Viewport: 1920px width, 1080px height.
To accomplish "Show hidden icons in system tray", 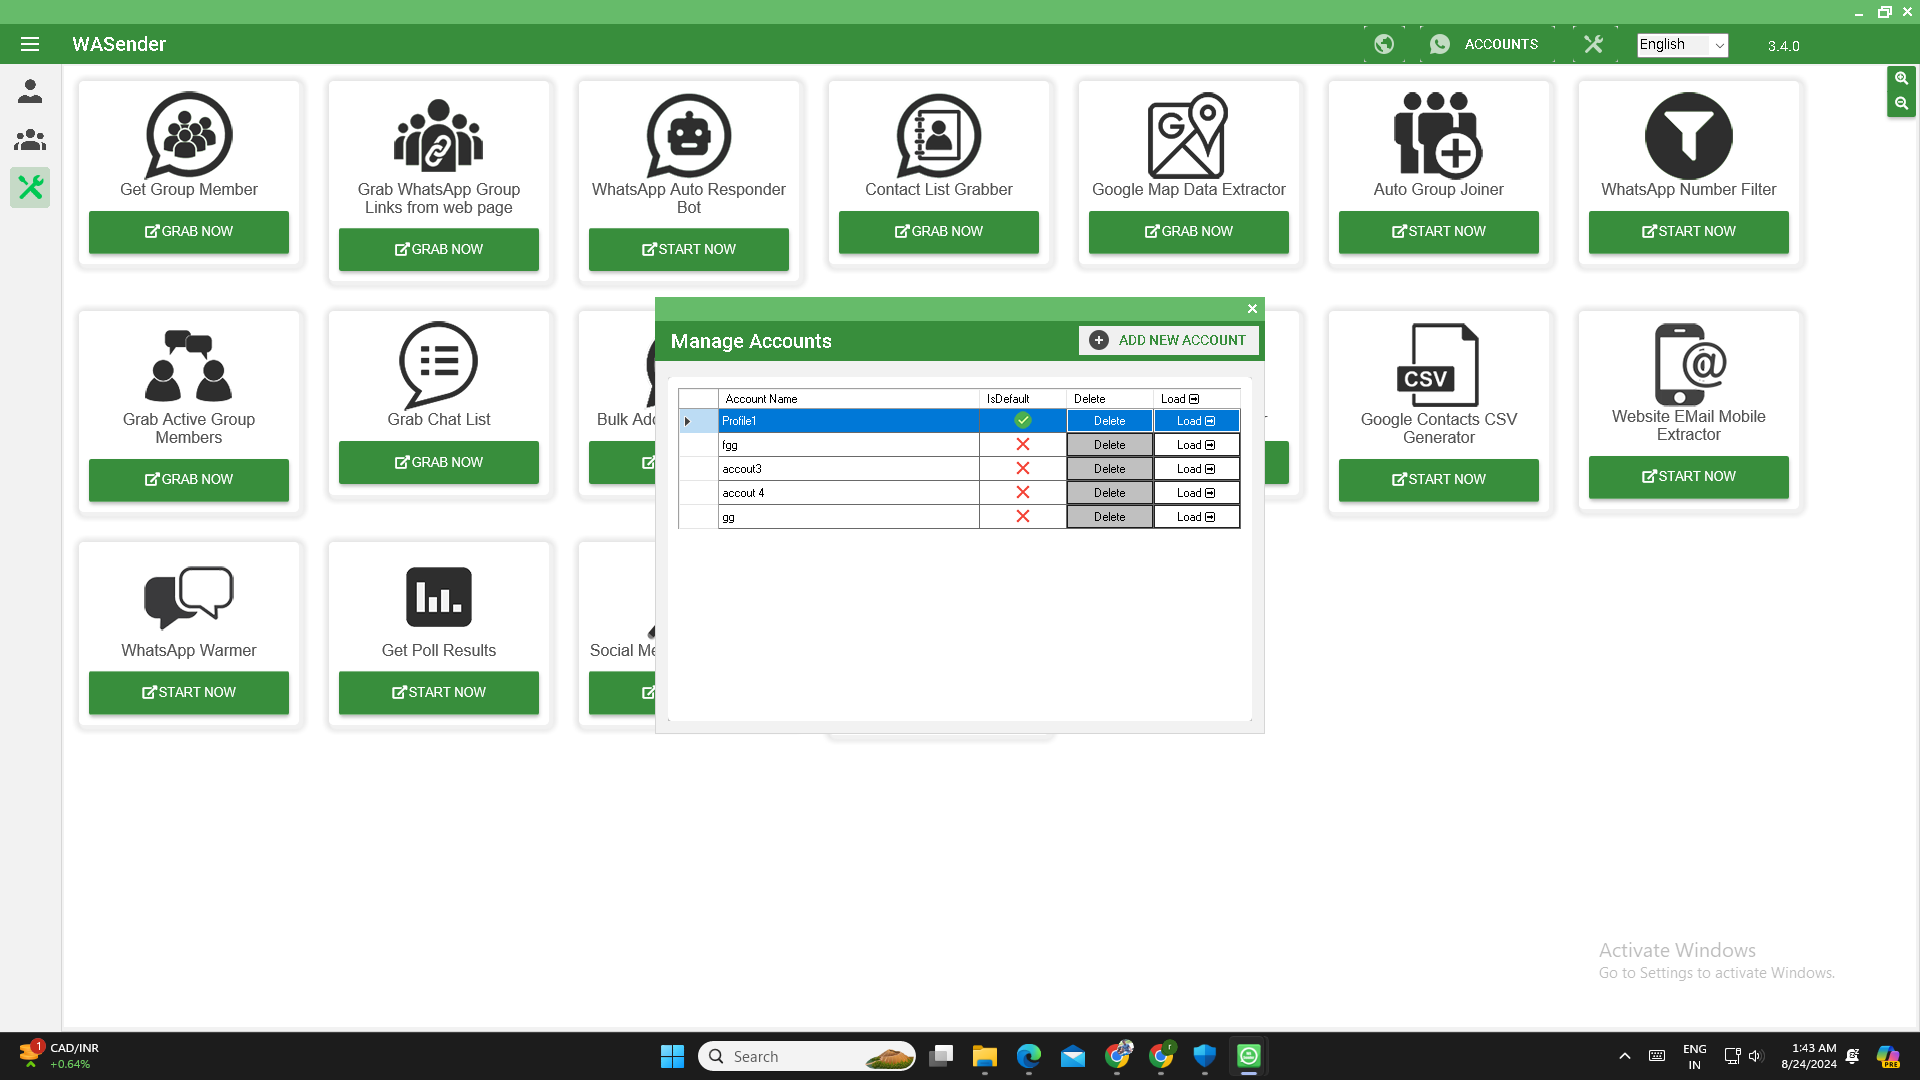I will click(1624, 1056).
